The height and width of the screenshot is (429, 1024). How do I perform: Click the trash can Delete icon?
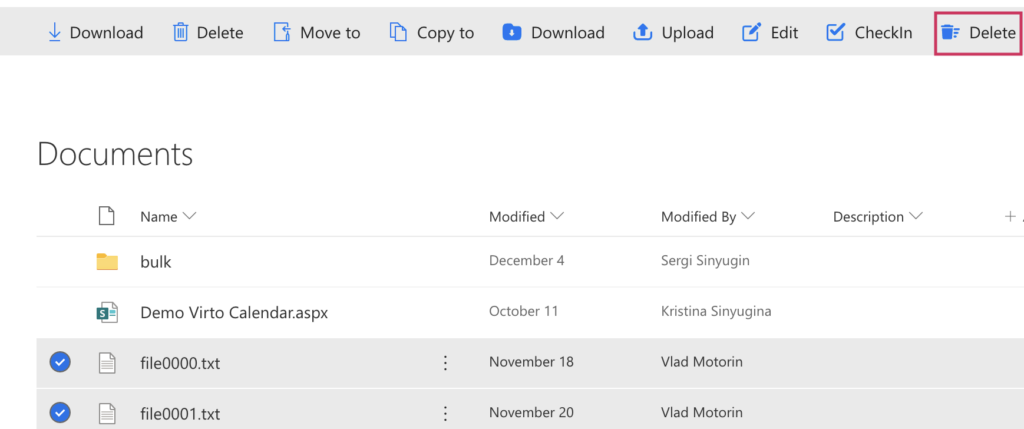[x=180, y=32]
